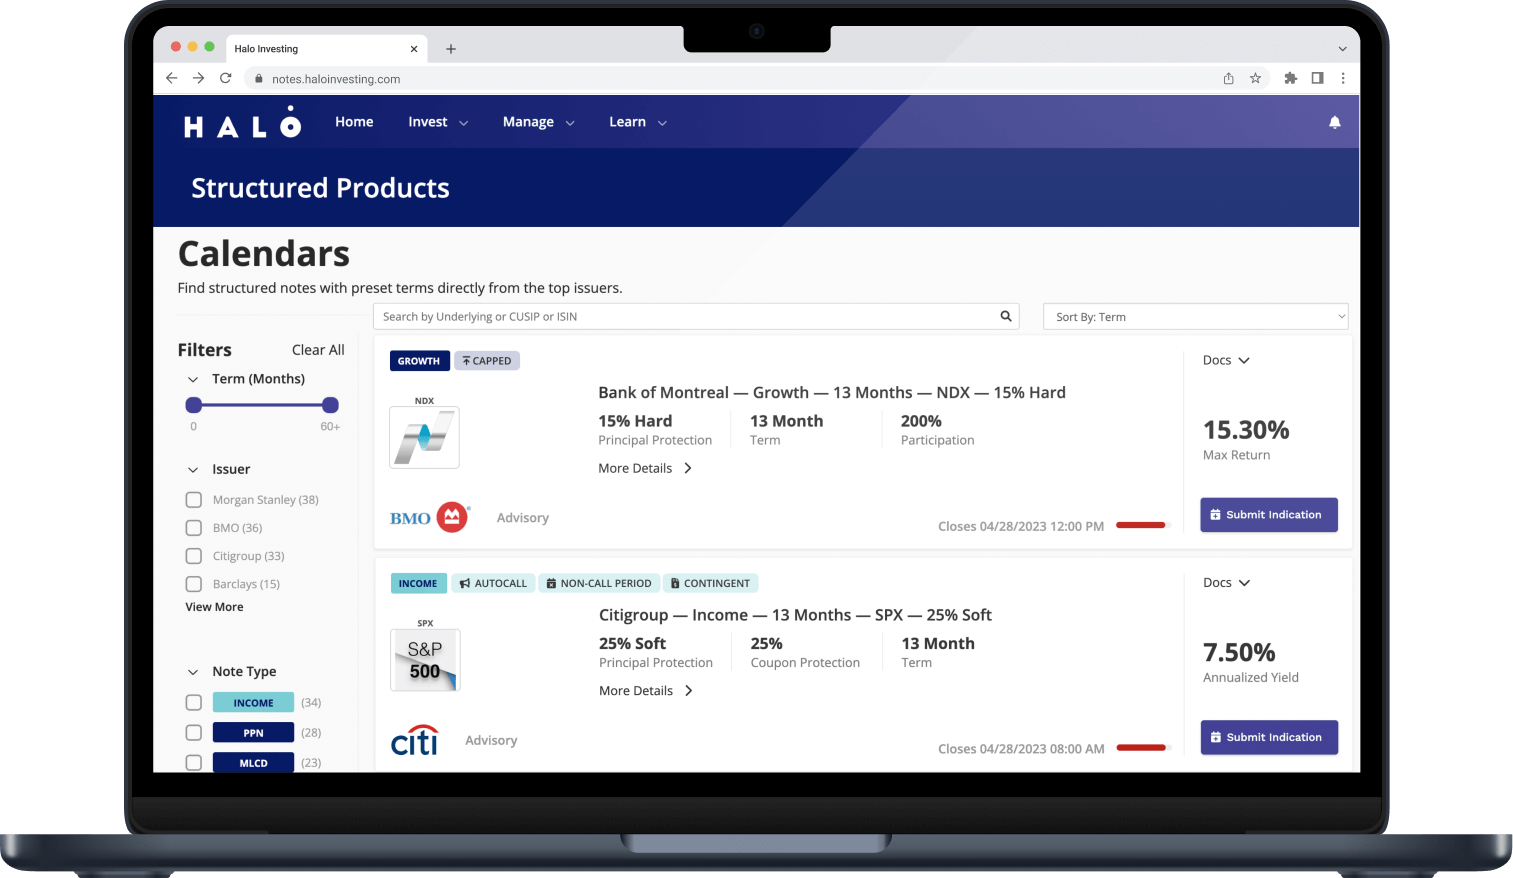
Task: Open the Learn dropdown menu
Action: 638,122
